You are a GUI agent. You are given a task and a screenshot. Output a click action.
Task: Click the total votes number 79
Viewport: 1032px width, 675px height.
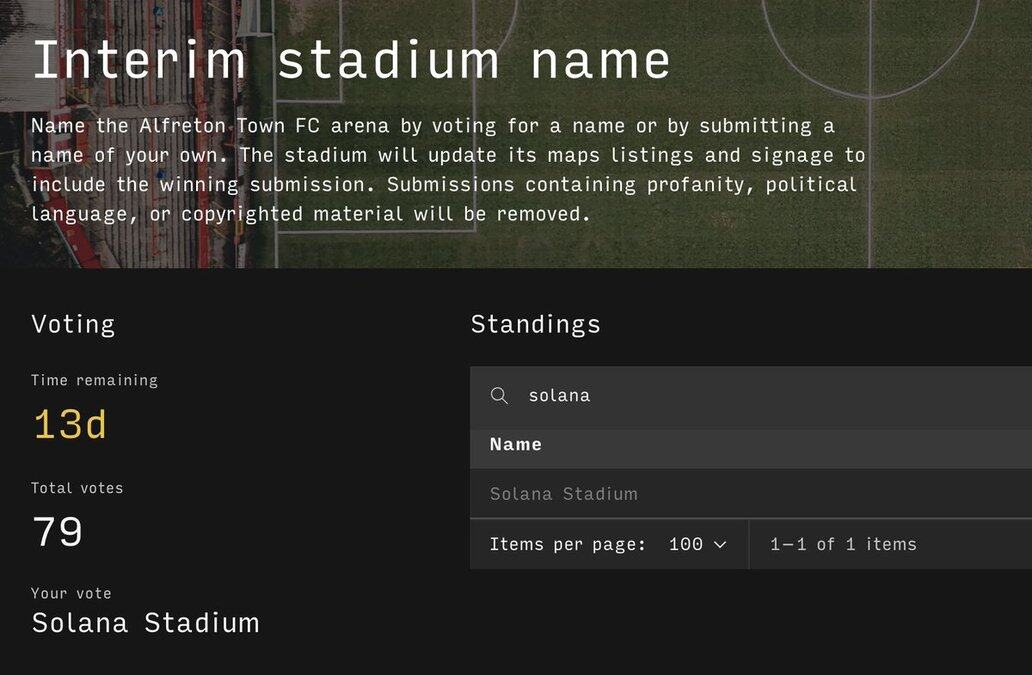[57, 532]
